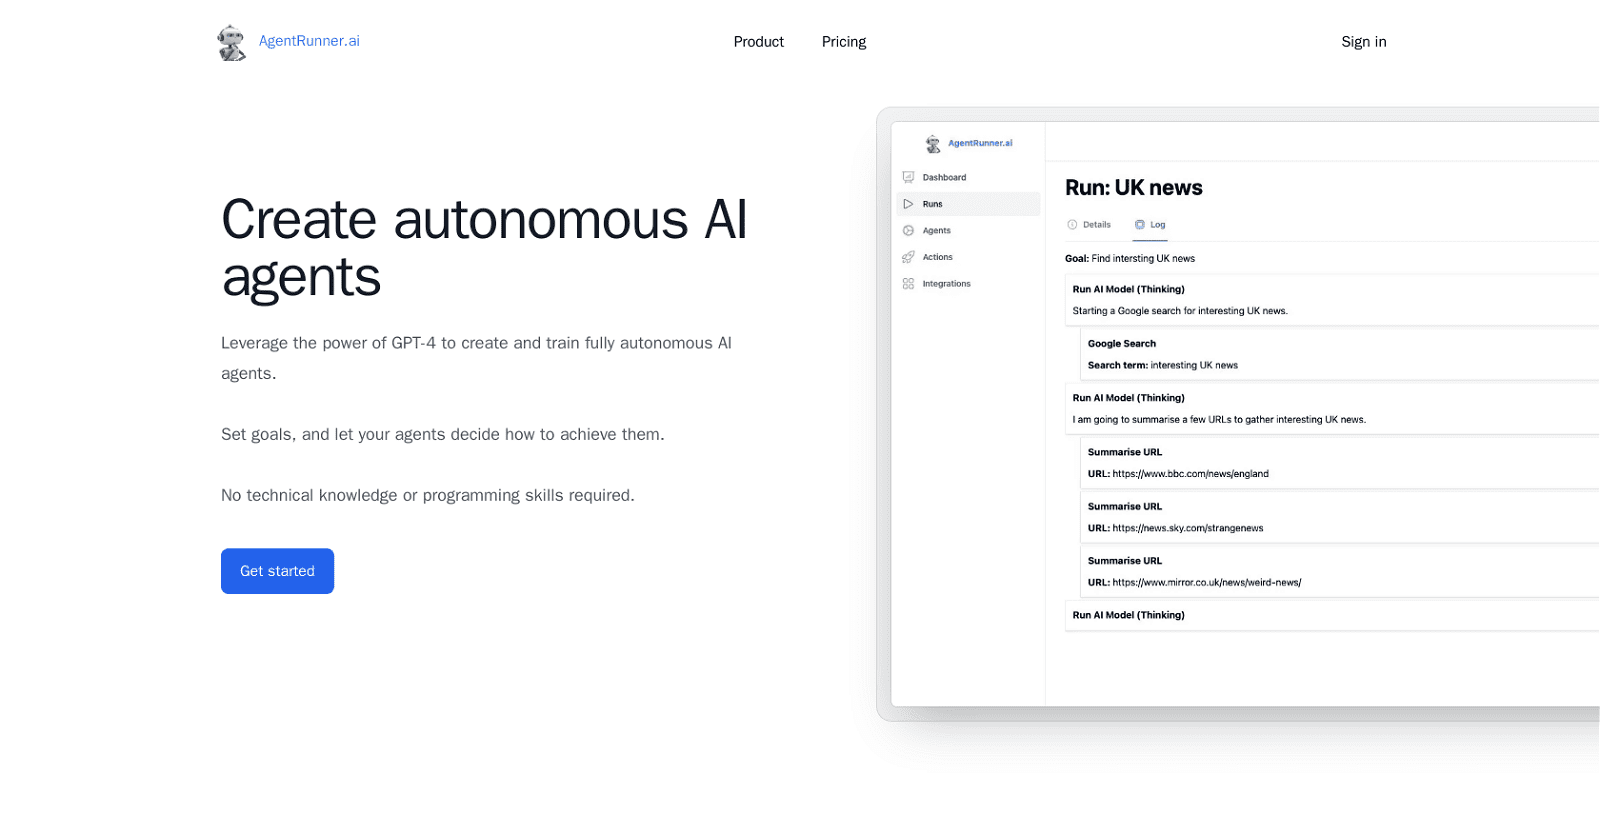Click the Sign in link
The image size is (1600, 834).
click(x=1364, y=42)
